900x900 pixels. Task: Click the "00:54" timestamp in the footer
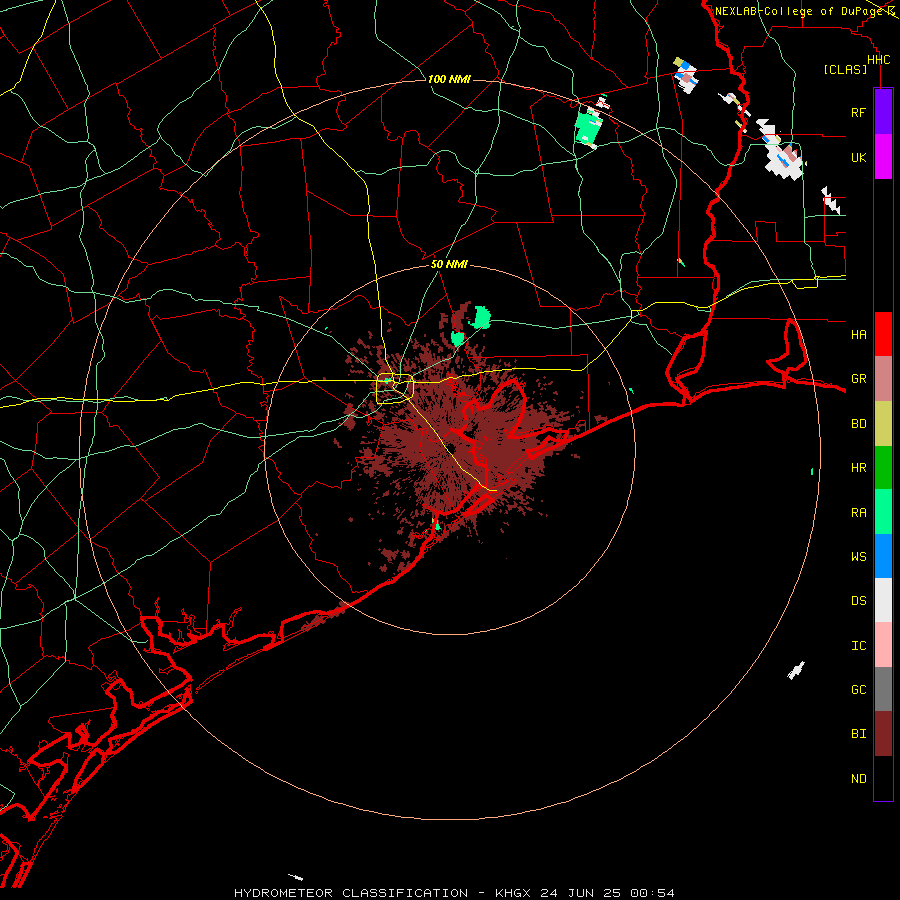pos(652,893)
